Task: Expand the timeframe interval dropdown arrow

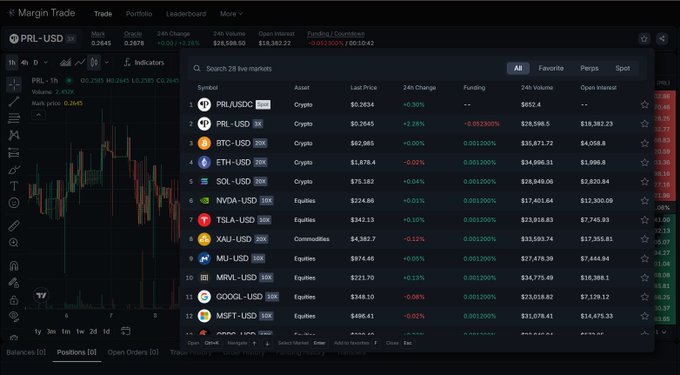Action: [x=46, y=62]
